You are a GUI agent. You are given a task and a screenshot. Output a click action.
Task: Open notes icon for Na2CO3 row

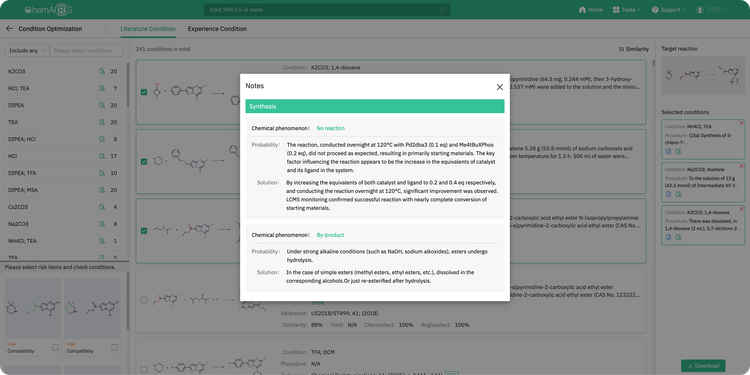(101, 224)
